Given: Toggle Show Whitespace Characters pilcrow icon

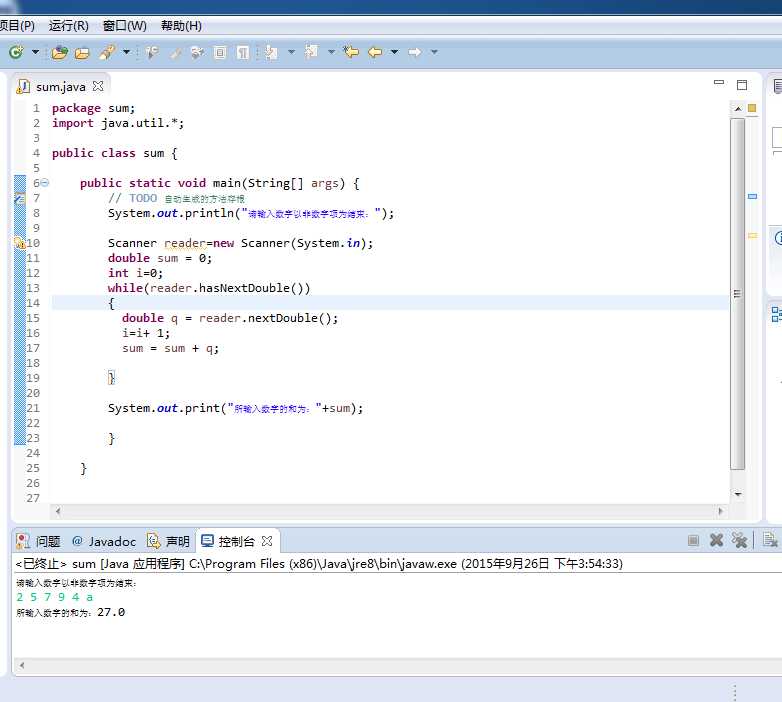Looking at the screenshot, I should [243, 52].
